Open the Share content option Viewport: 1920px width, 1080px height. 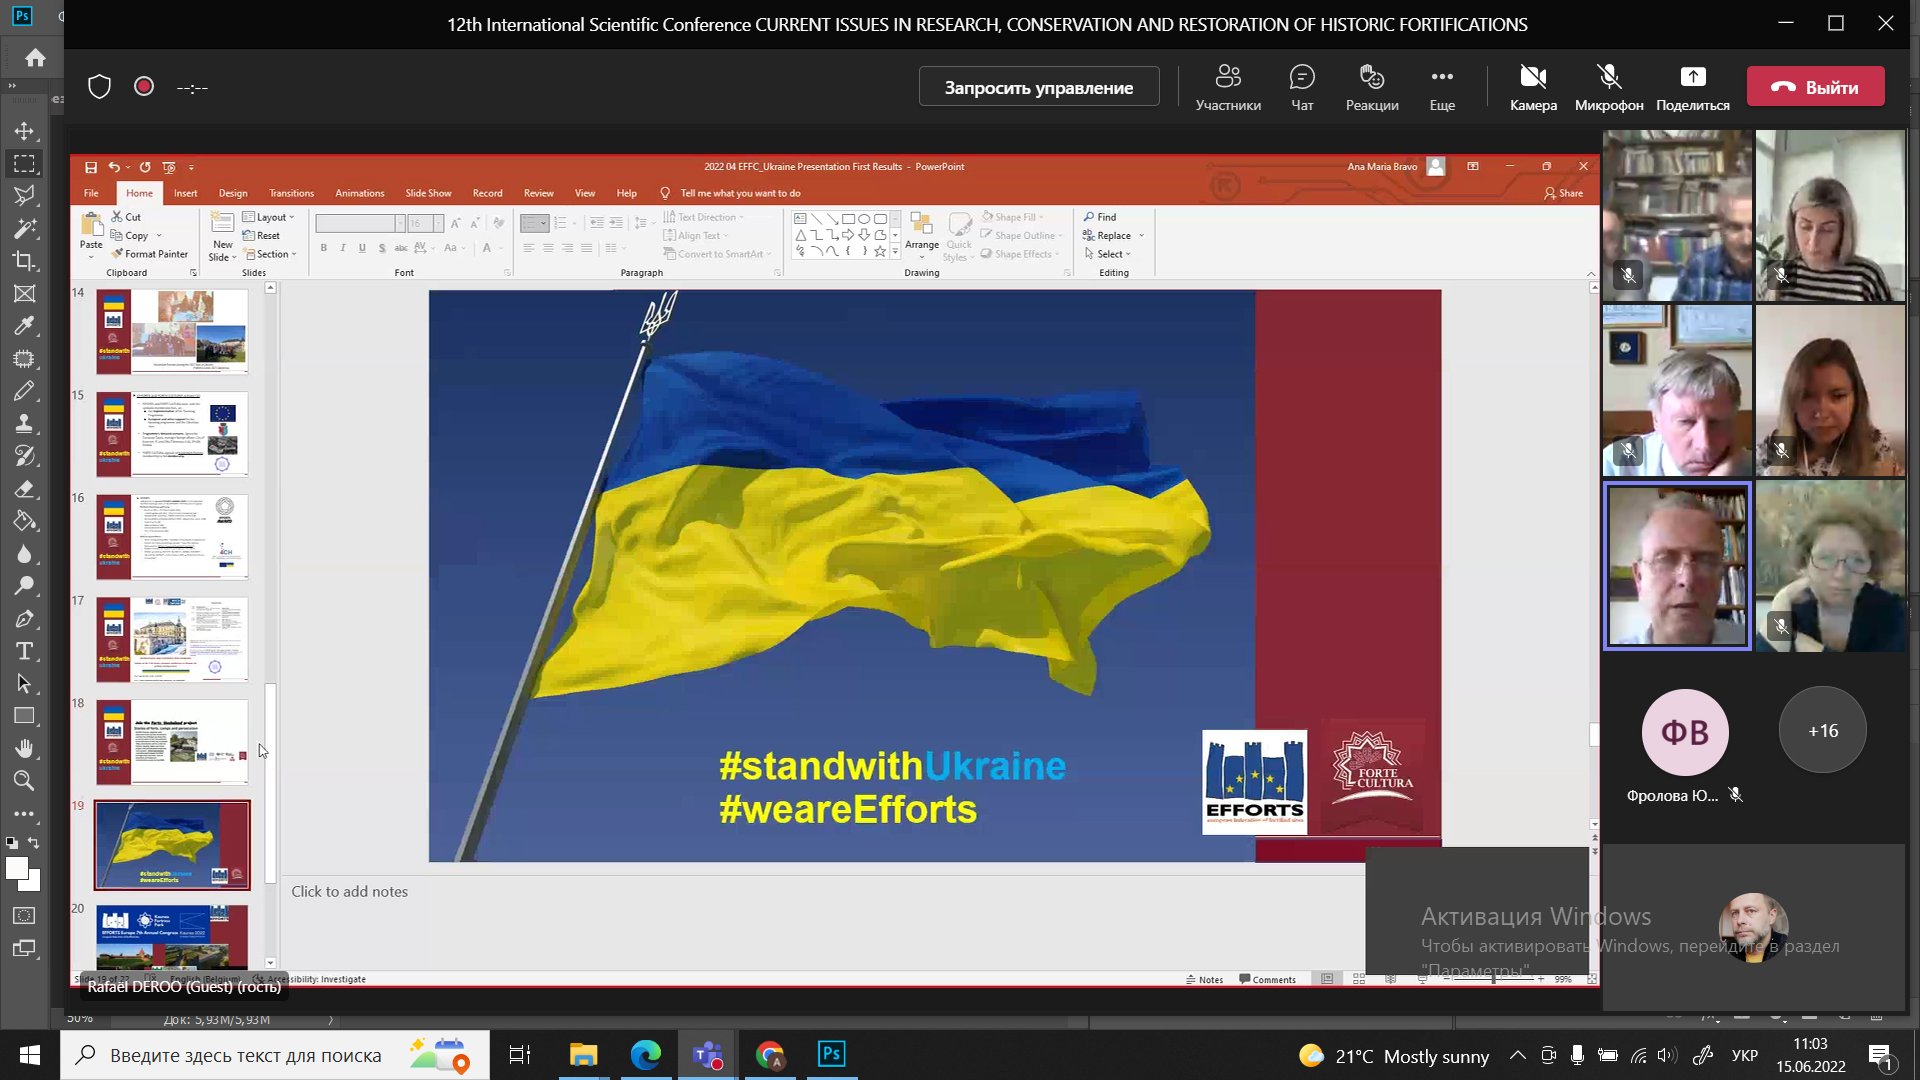1693,88
